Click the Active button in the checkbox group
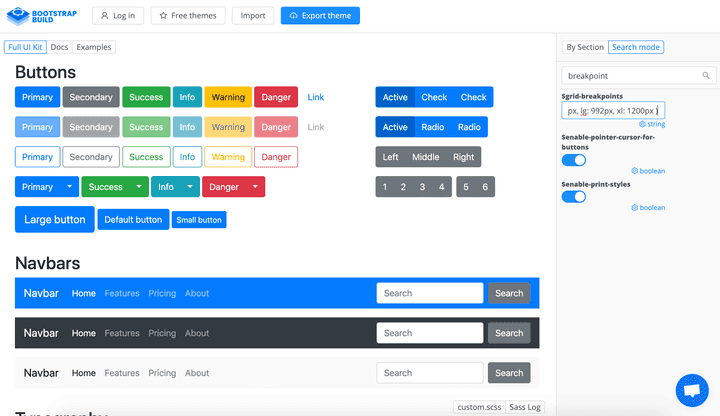 tap(395, 97)
